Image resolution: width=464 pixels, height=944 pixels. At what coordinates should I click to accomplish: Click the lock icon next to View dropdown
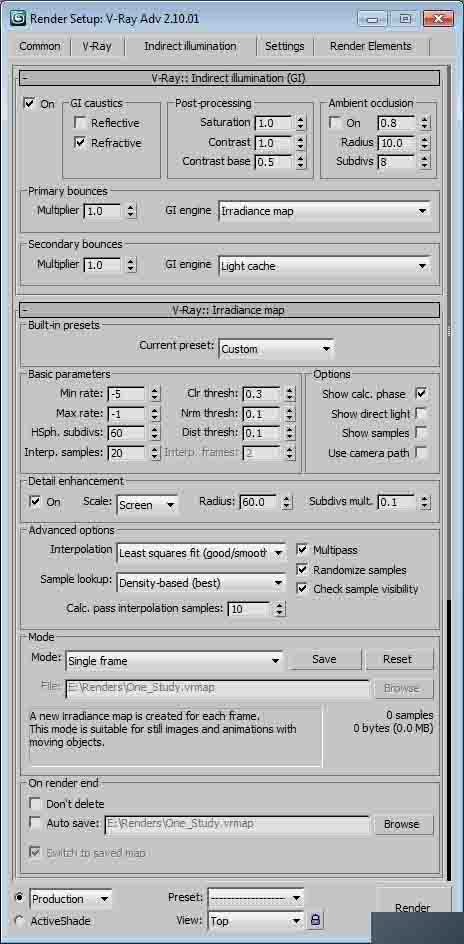pyautogui.click(x=315, y=920)
